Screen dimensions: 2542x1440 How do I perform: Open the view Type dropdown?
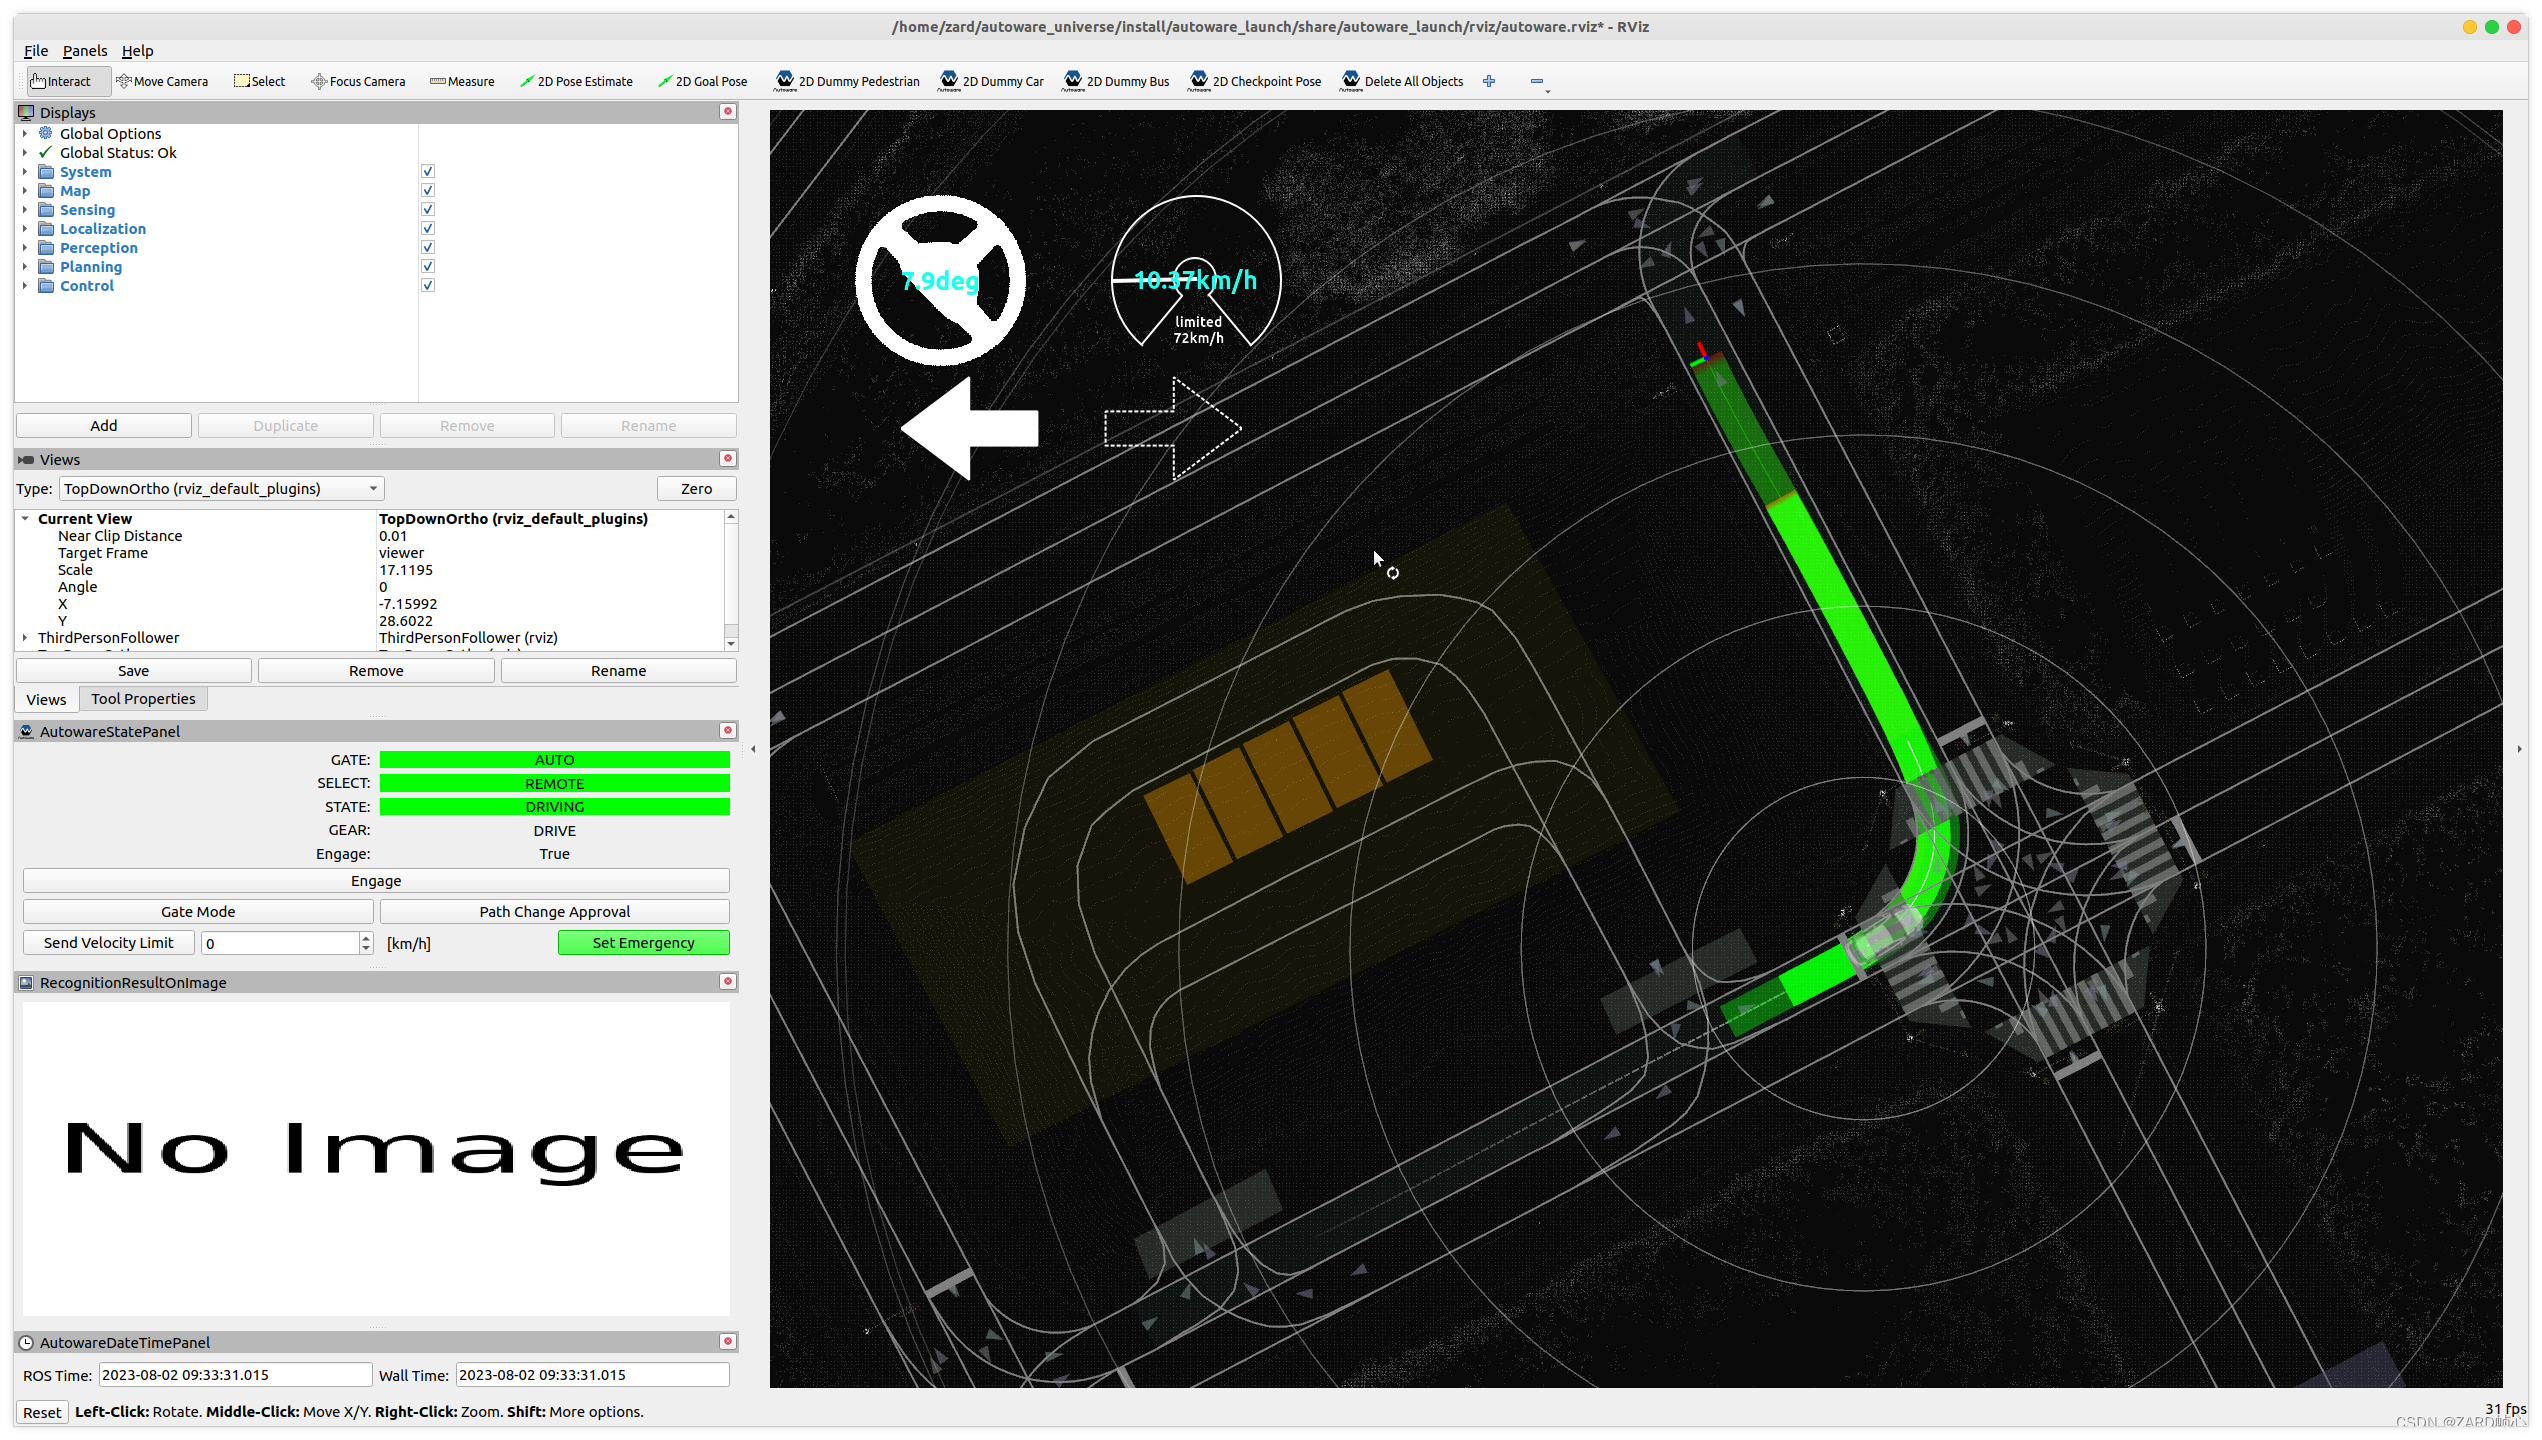click(x=221, y=488)
